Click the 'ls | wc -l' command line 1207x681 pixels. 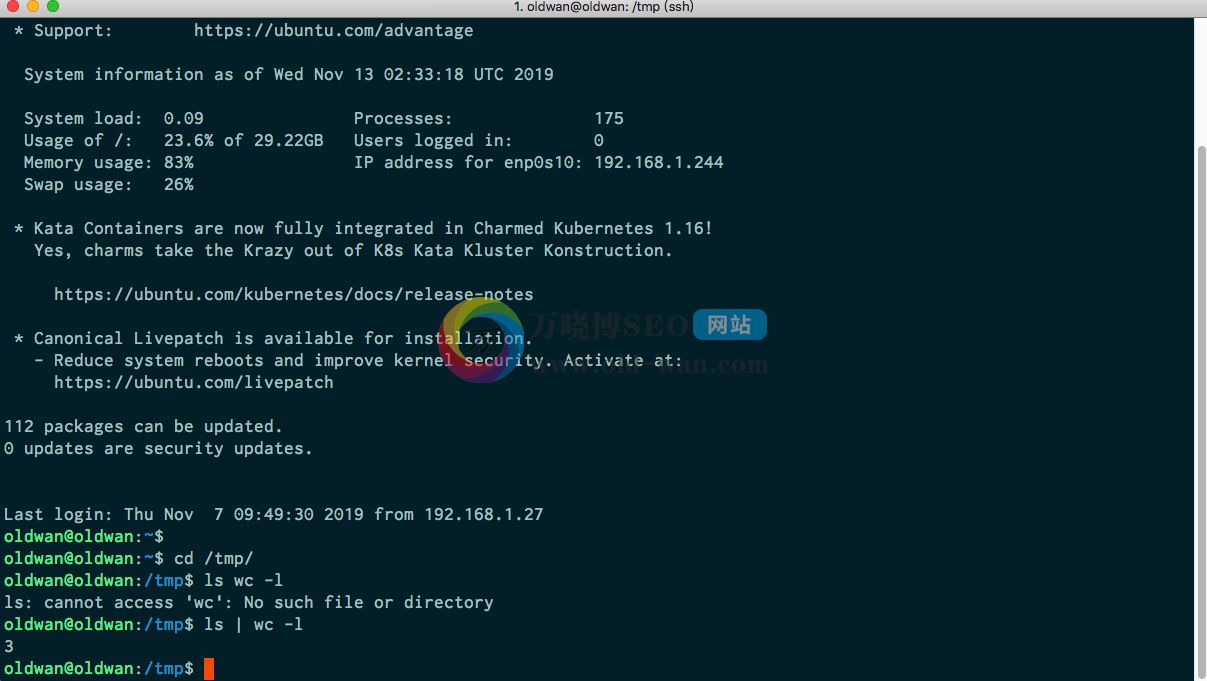pos(254,625)
